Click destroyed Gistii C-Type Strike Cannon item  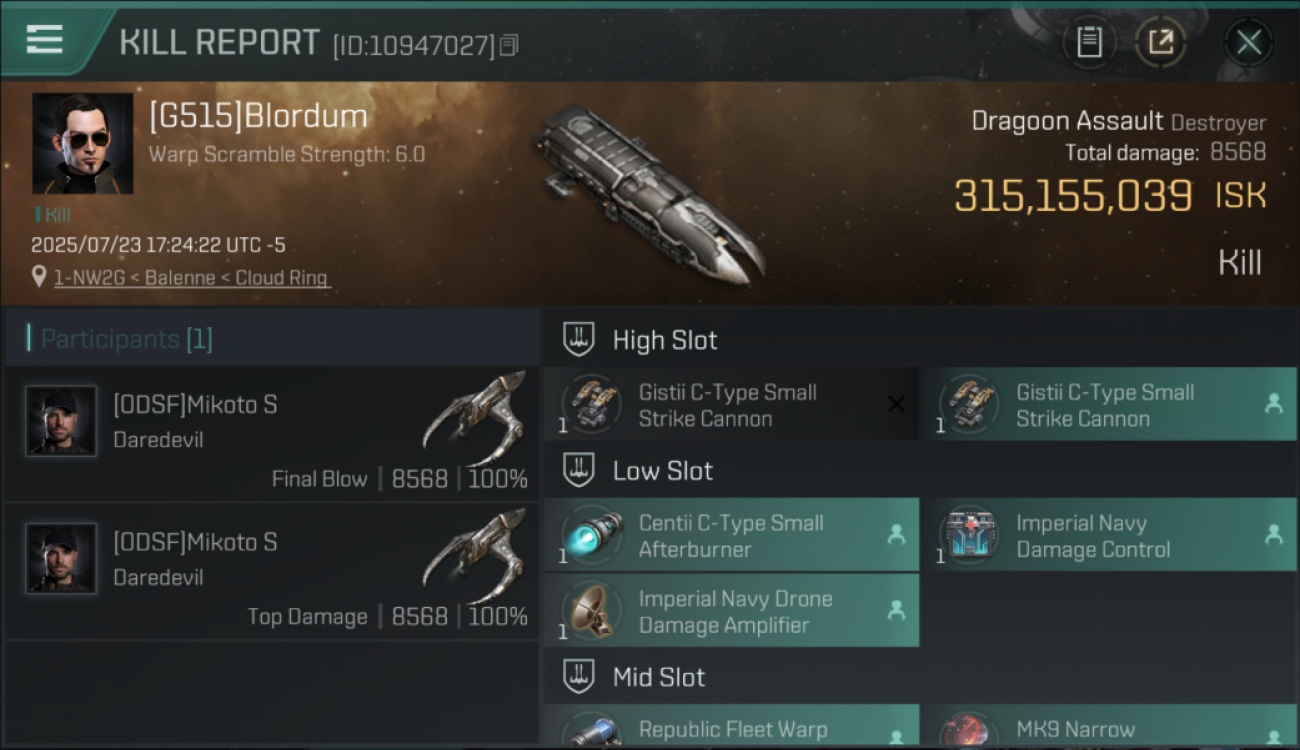731,404
